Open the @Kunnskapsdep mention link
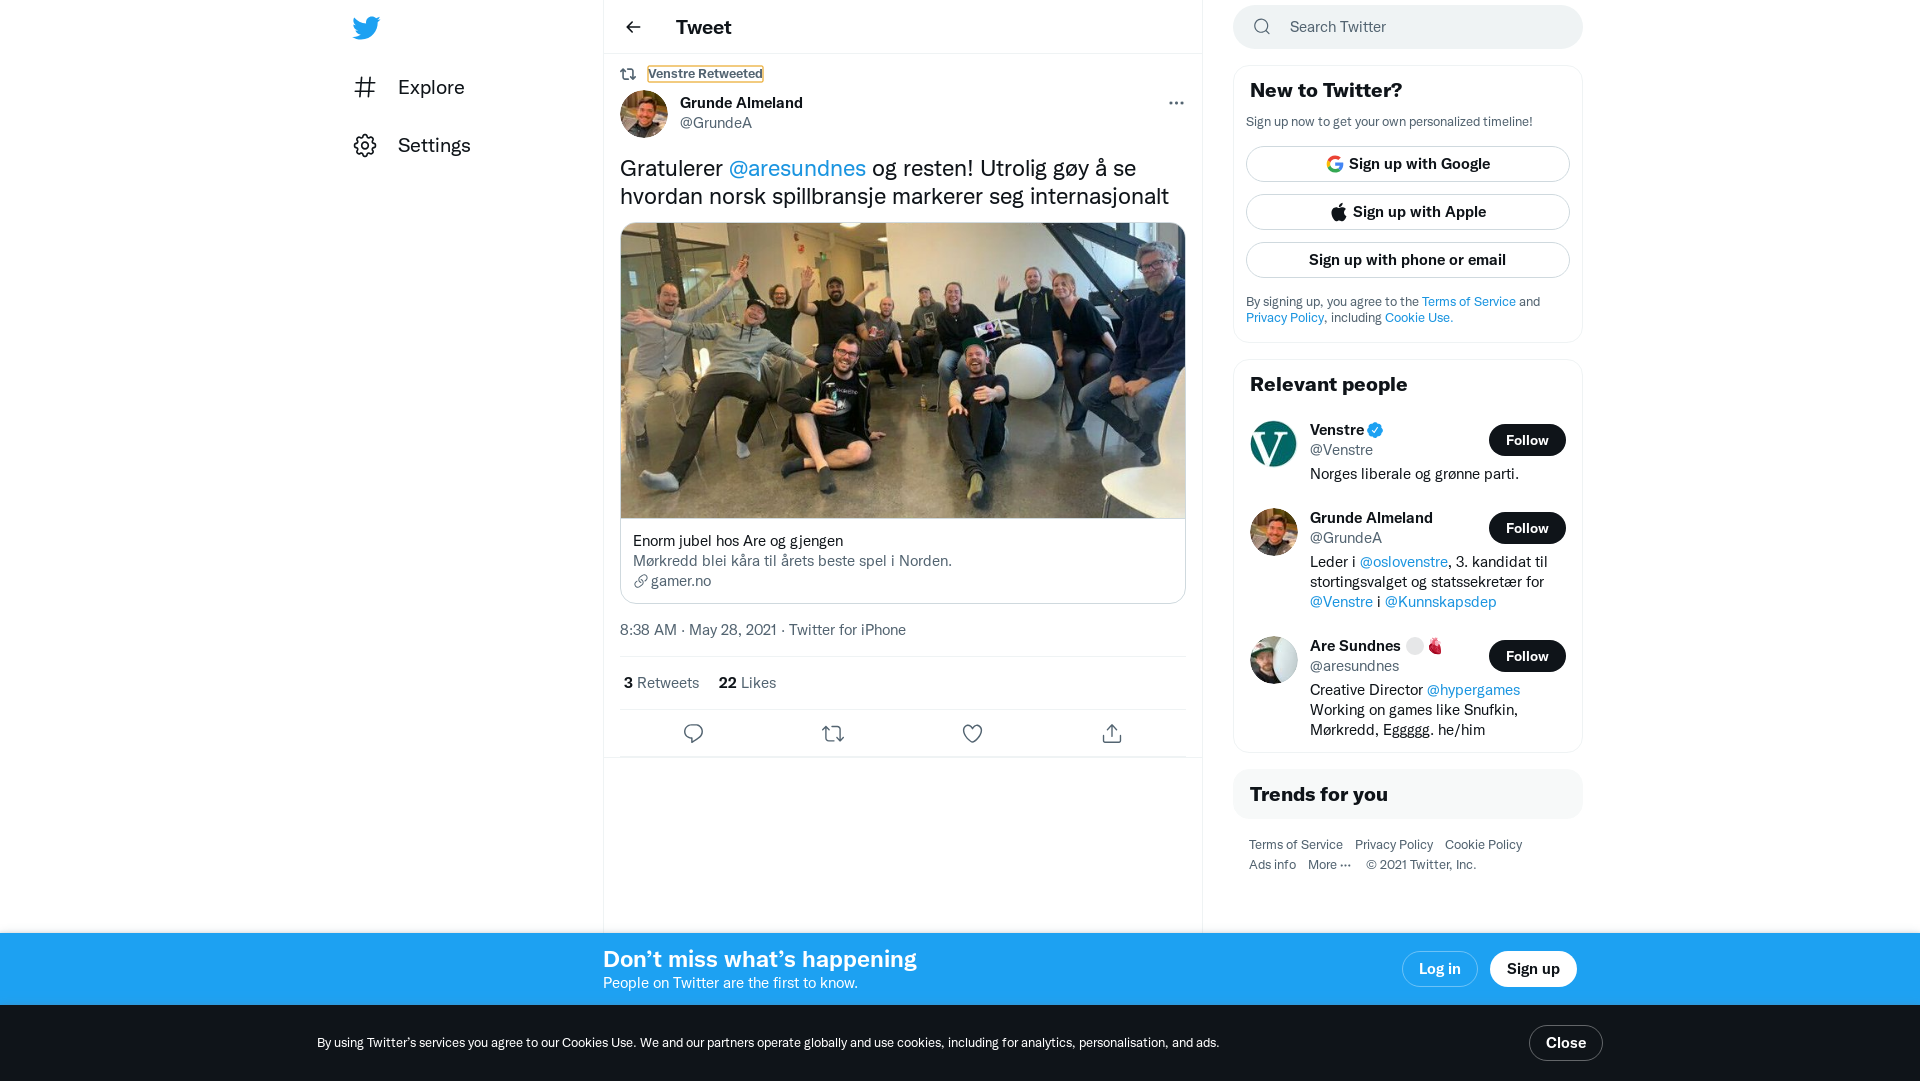This screenshot has height=1081, width=1920. pyautogui.click(x=1440, y=602)
